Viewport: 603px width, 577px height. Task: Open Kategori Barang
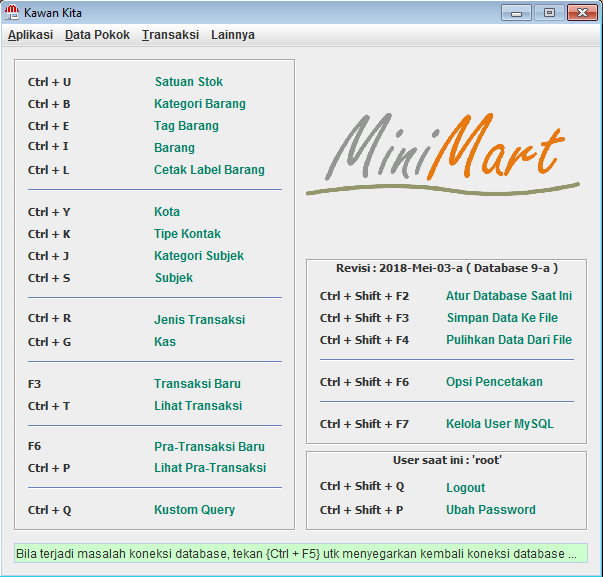click(x=199, y=104)
